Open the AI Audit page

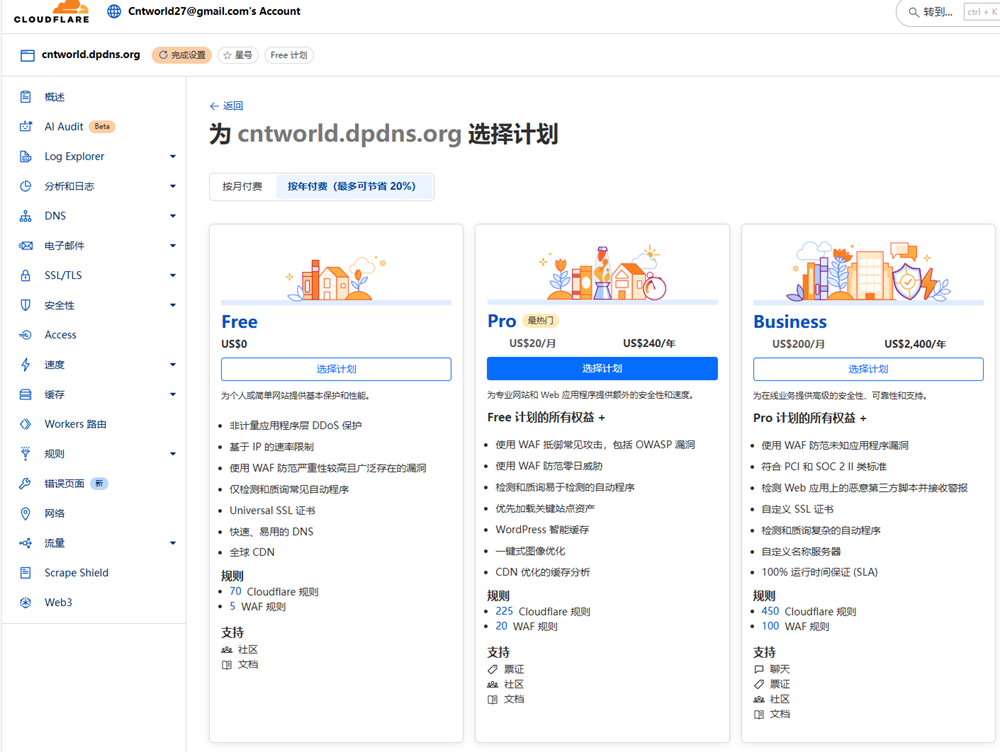(x=64, y=126)
